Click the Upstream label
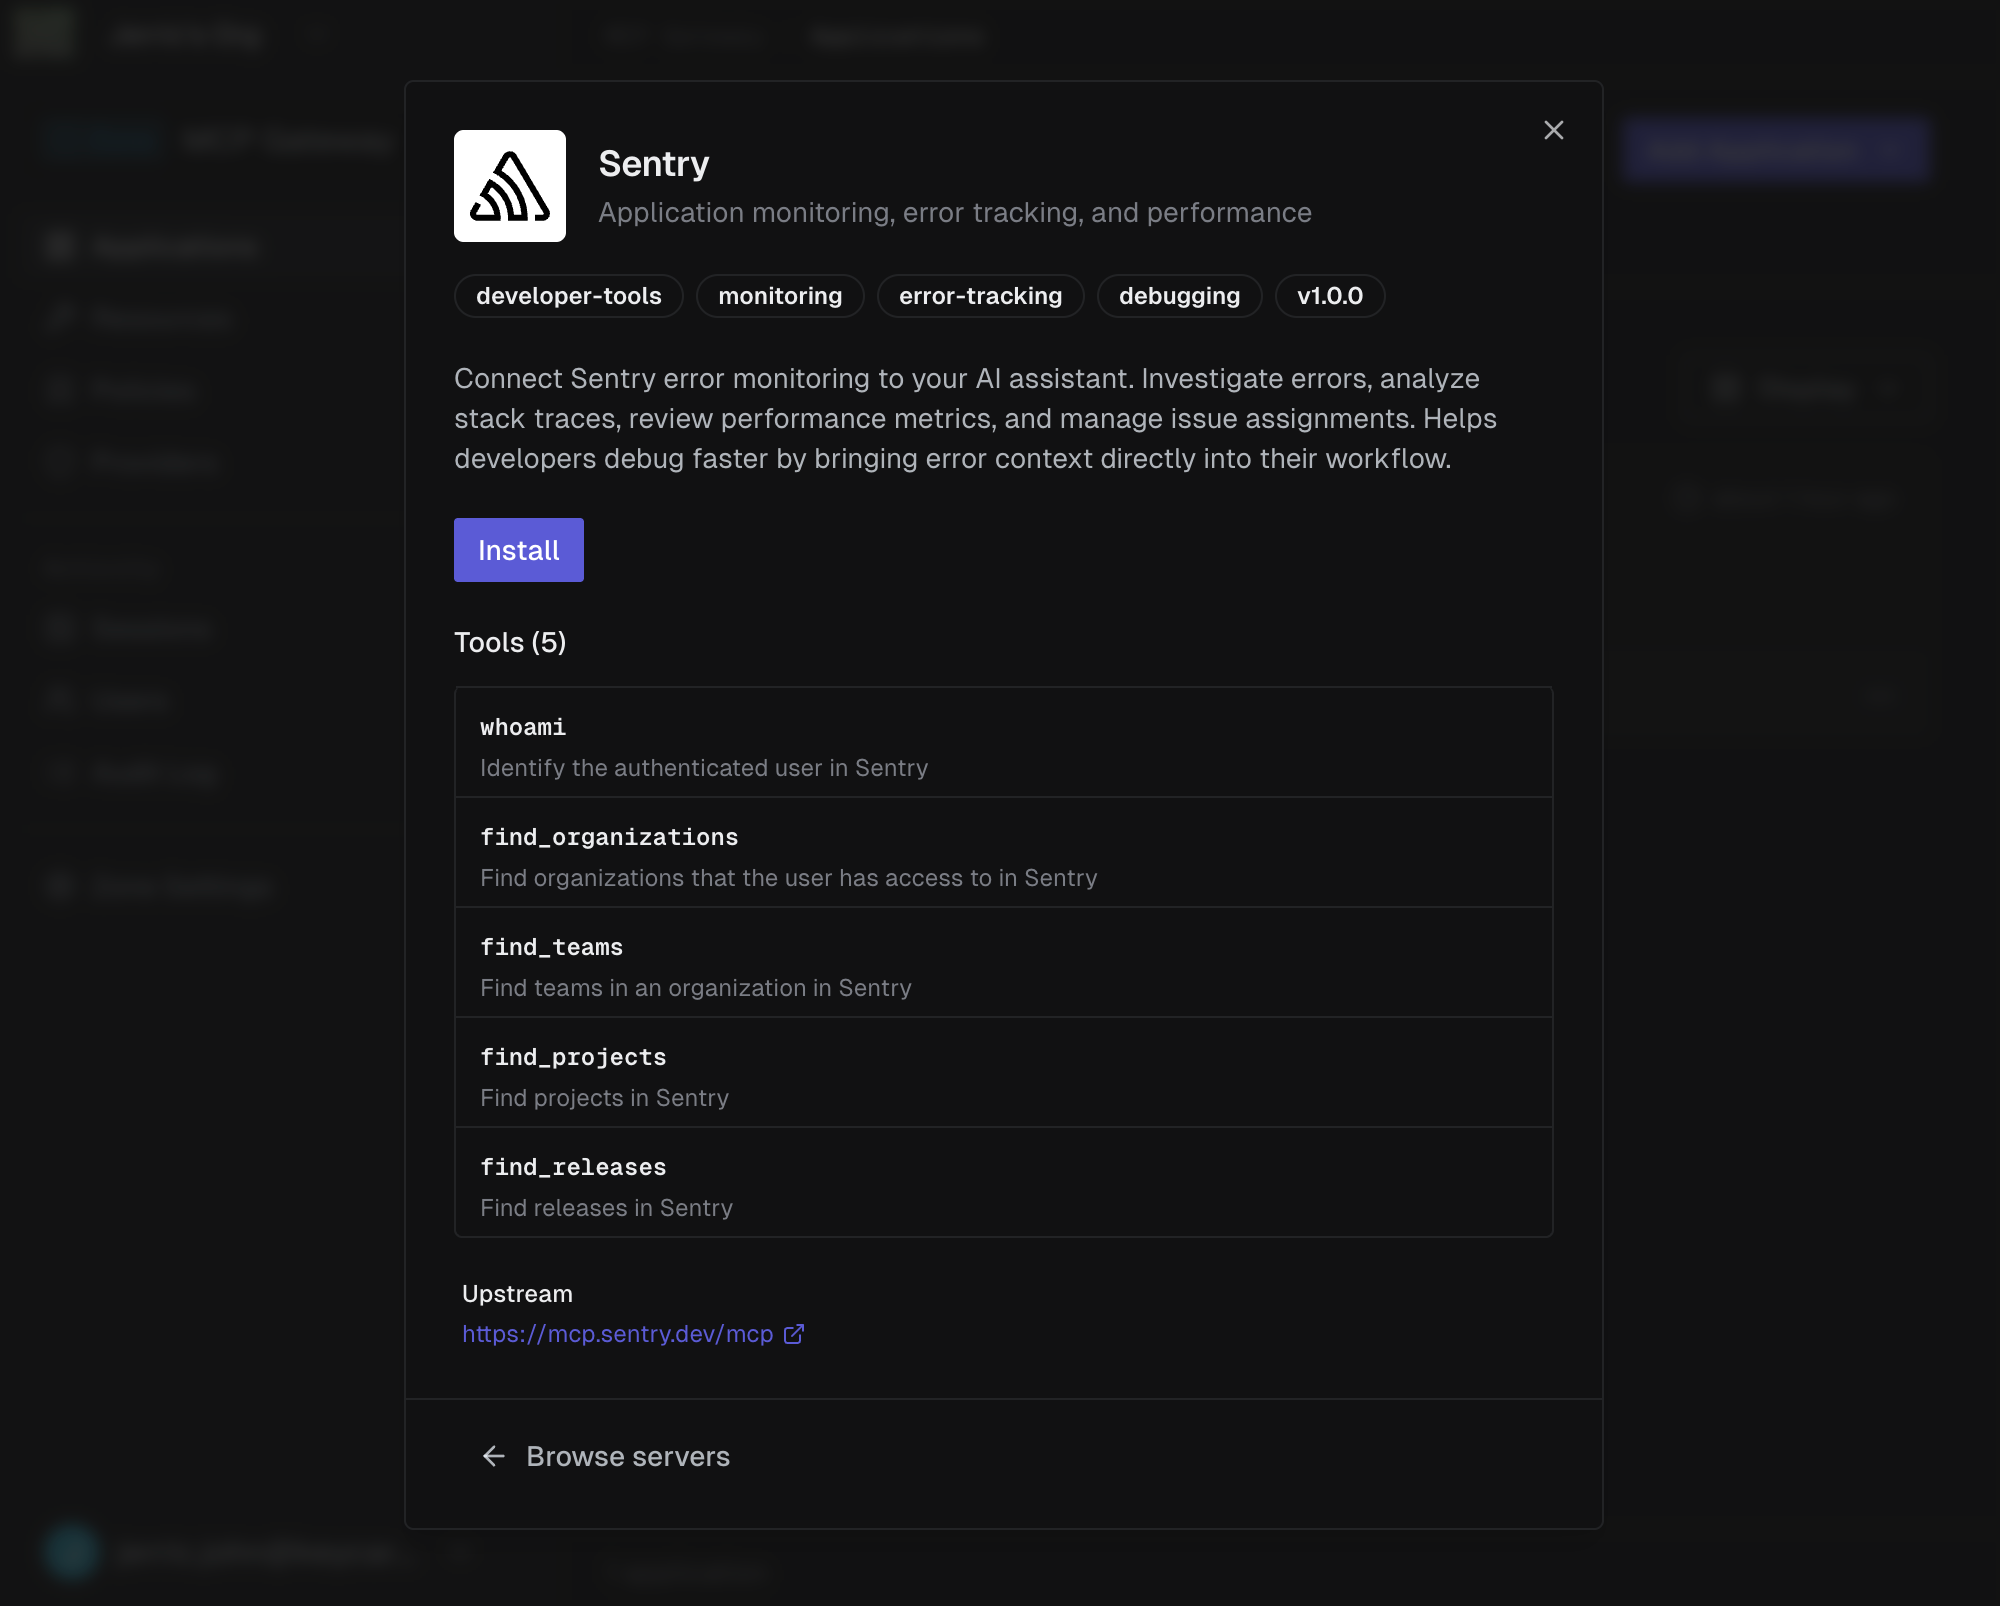Viewport: 2000px width, 1606px height. (517, 1294)
